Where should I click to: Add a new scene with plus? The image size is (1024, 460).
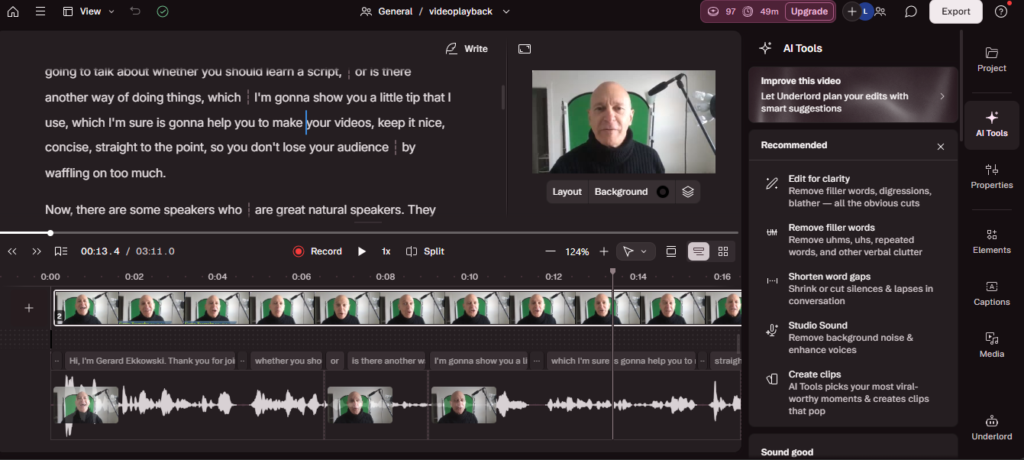[29, 308]
